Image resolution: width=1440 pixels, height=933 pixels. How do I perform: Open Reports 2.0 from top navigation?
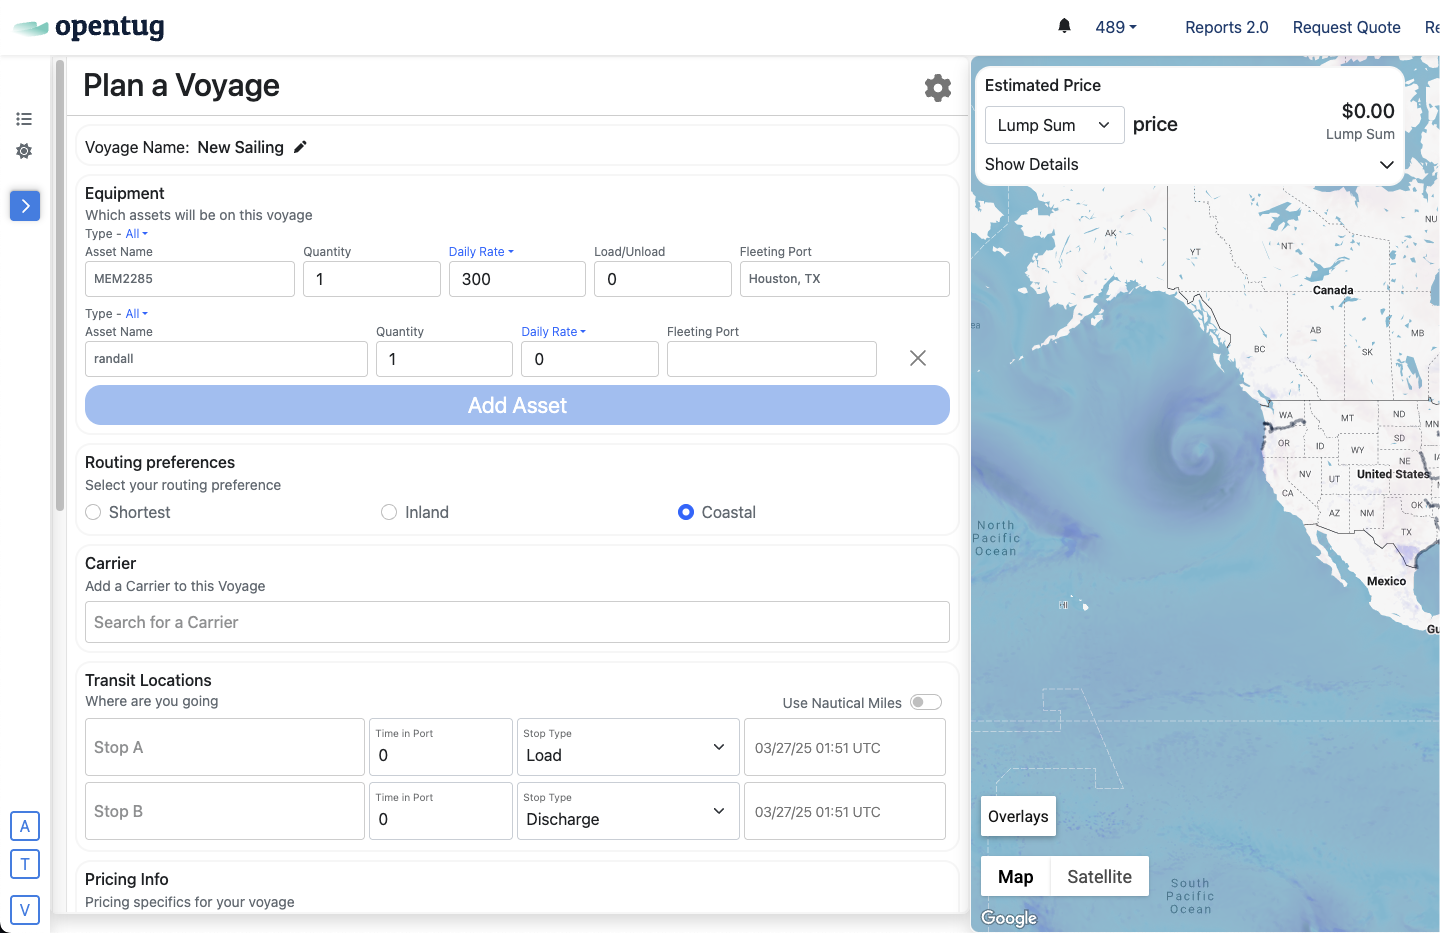(x=1226, y=27)
